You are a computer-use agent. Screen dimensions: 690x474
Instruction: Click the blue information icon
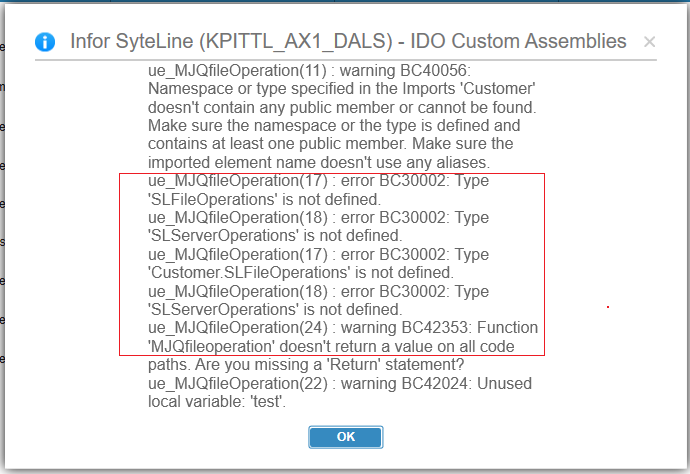click(x=45, y=42)
